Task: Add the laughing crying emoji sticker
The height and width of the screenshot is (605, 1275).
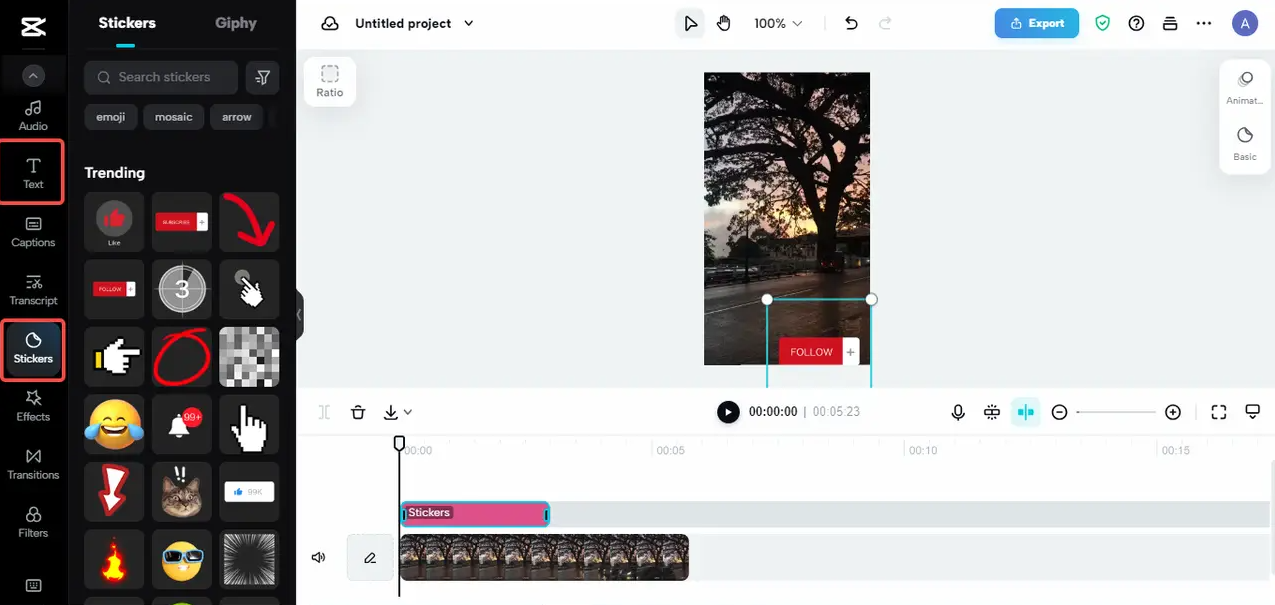Action: 114,424
